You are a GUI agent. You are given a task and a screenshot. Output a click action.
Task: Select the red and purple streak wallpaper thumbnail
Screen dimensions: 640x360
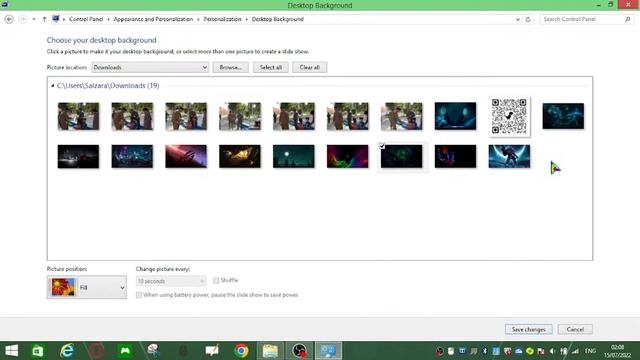(x=186, y=156)
